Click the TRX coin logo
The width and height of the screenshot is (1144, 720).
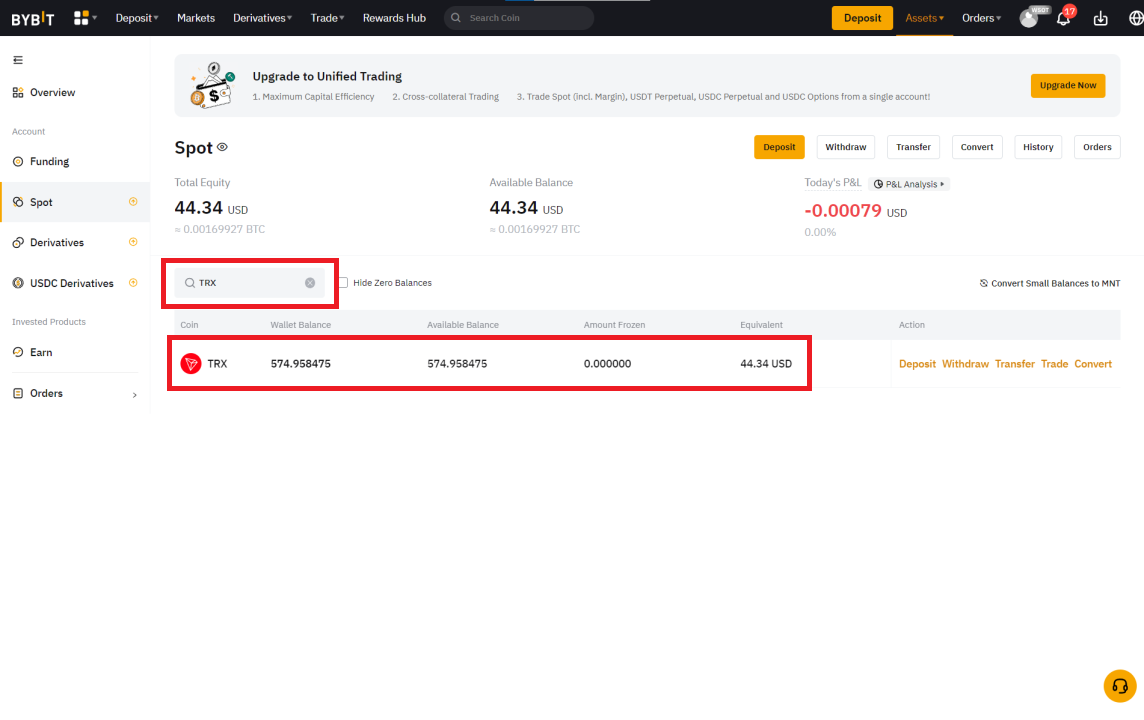tap(190, 363)
